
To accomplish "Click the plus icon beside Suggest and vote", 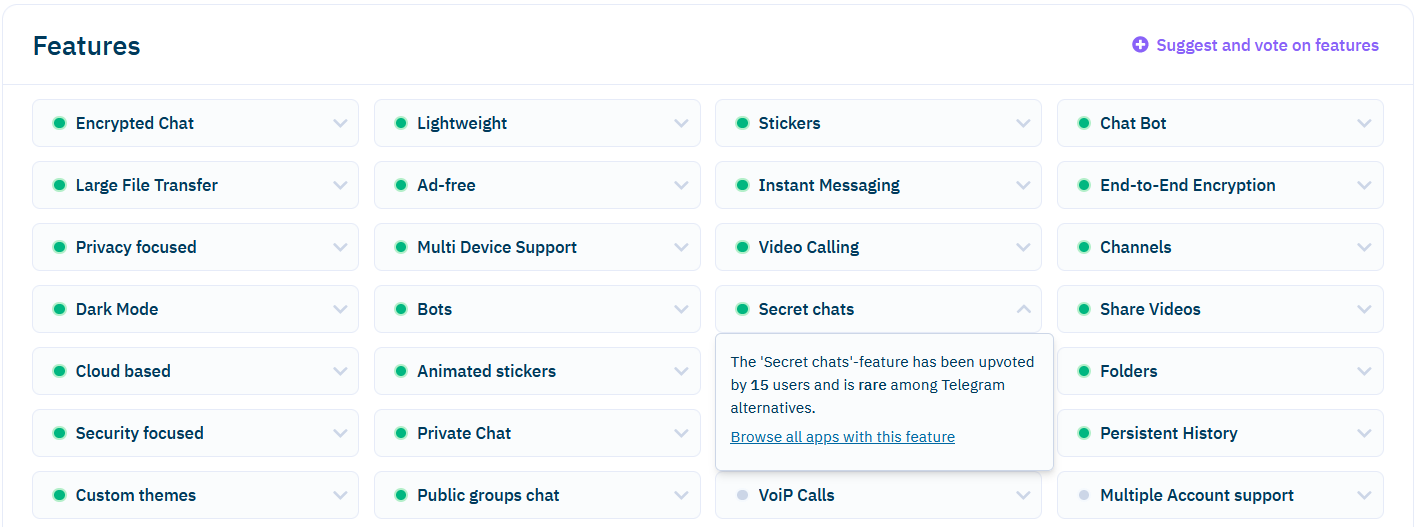I will 1140,45.
